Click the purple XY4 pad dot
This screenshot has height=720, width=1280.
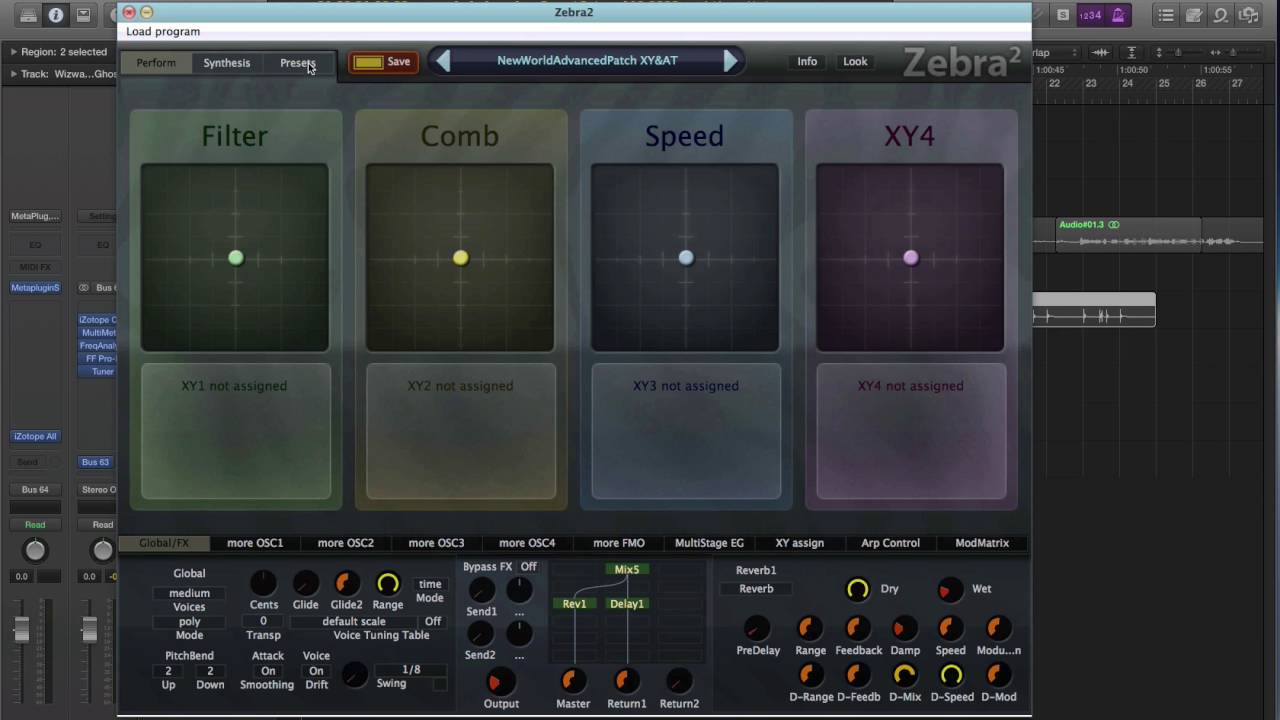(911, 258)
